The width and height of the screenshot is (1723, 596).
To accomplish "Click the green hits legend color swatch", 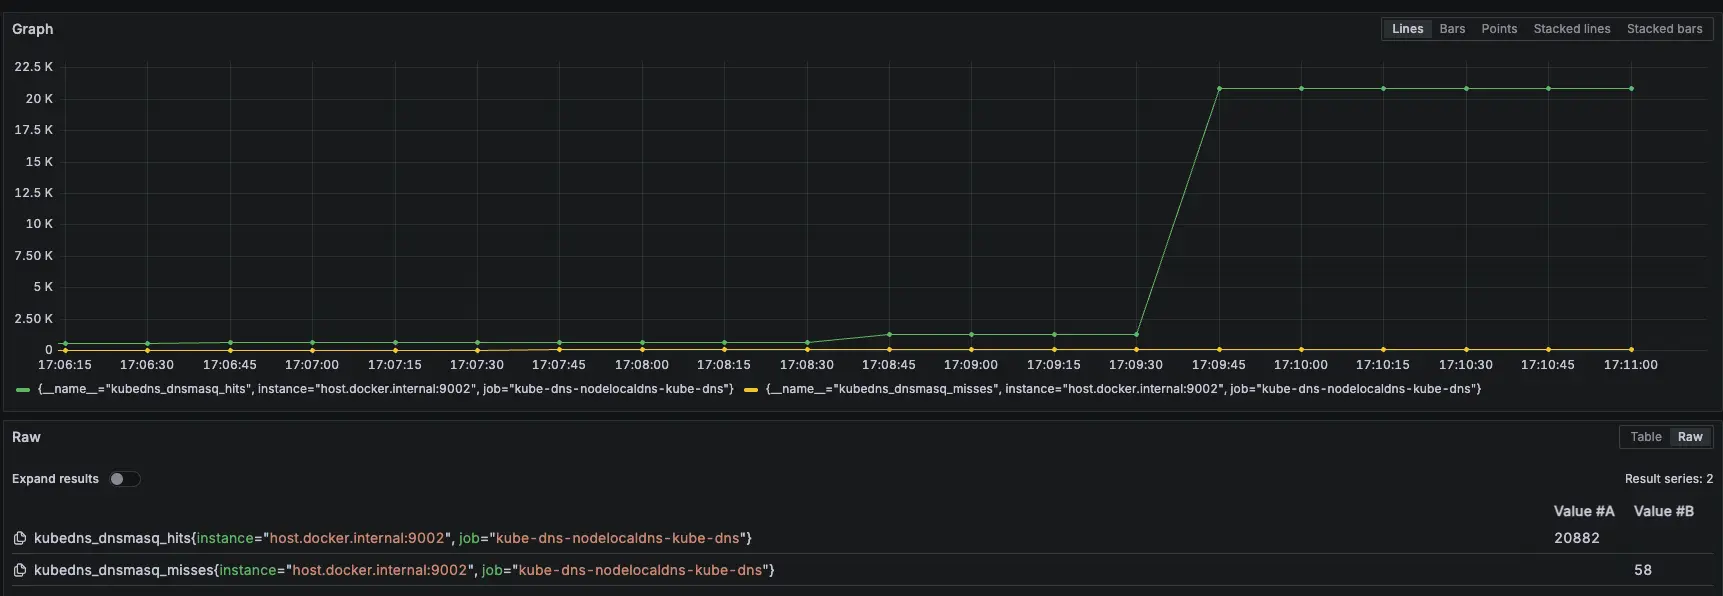I will click(x=23, y=389).
